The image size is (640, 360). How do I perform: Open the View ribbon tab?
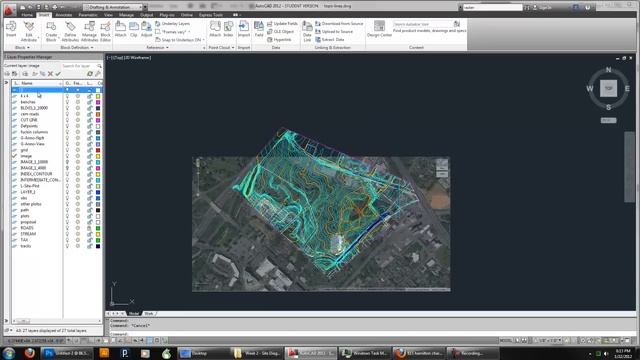[108, 15]
